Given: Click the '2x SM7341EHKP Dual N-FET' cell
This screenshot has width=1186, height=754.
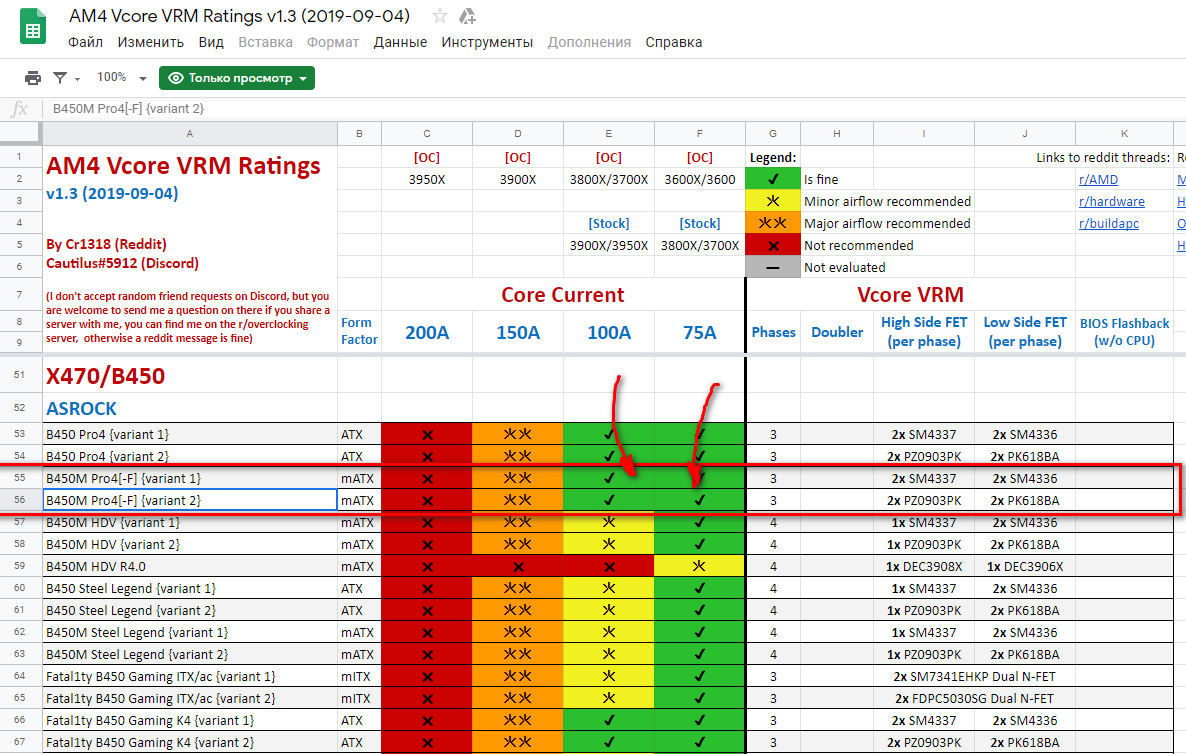Looking at the screenshot, I should click(974, 676).
